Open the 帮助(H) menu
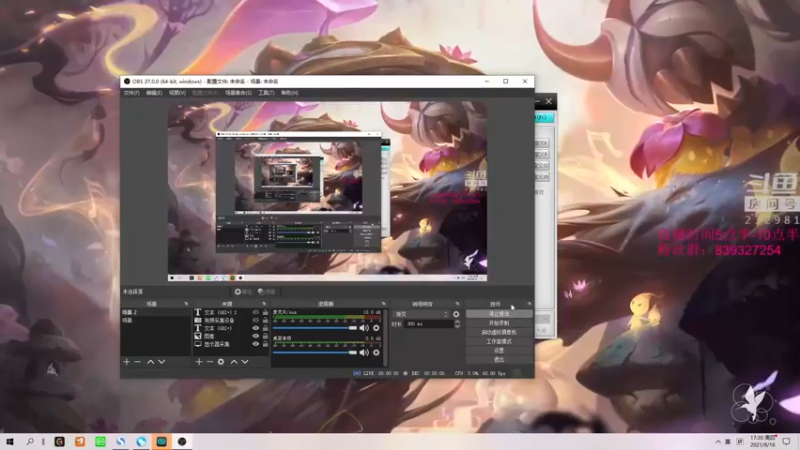 coord(289,93)
